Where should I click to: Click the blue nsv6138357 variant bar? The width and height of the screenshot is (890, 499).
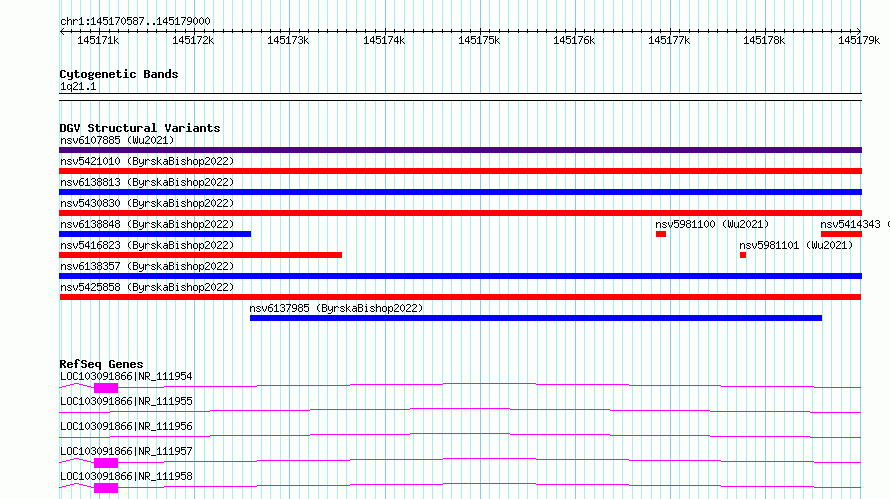point(460,276)
